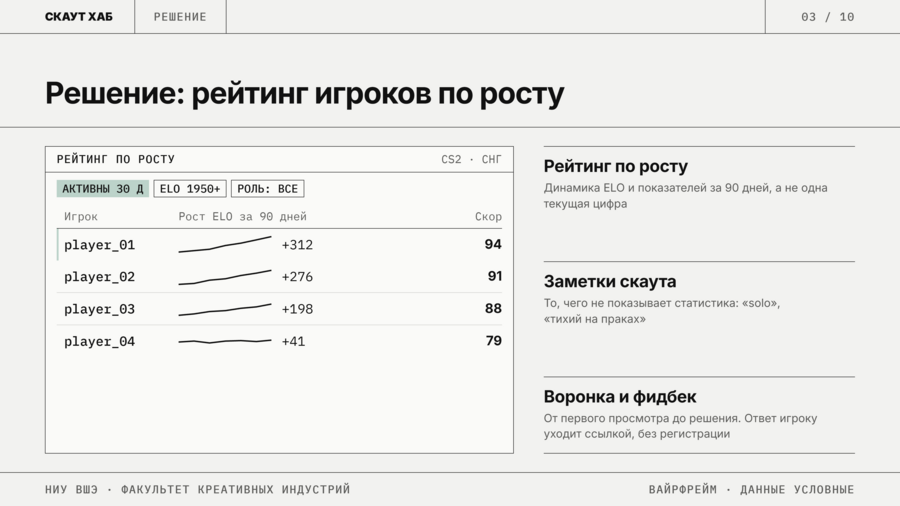Click the score 88 cell

pos(493,309)
